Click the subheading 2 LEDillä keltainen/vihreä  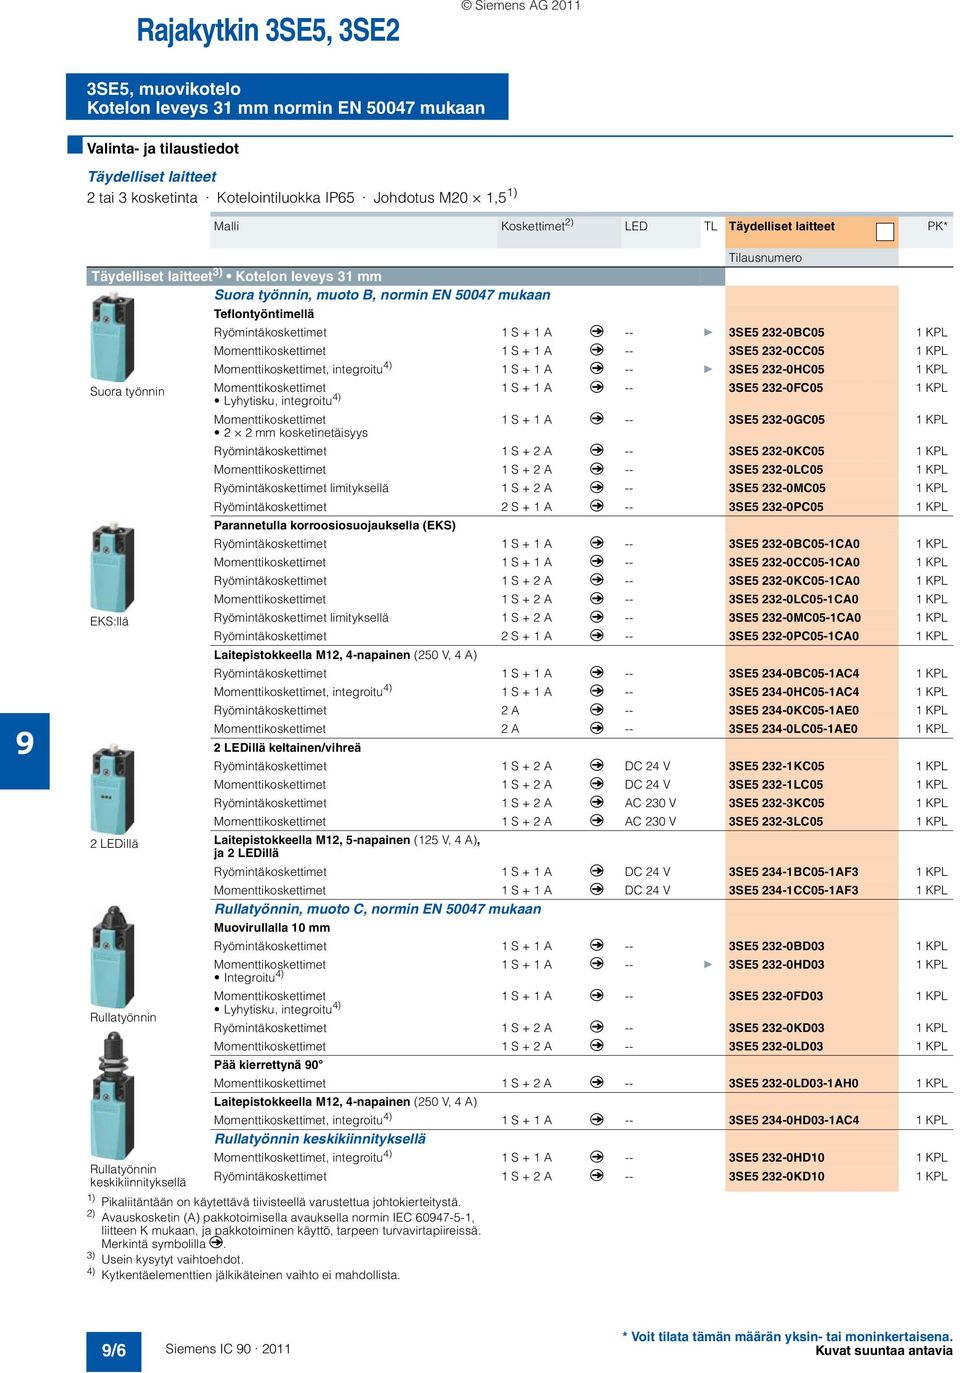[288, 747]
